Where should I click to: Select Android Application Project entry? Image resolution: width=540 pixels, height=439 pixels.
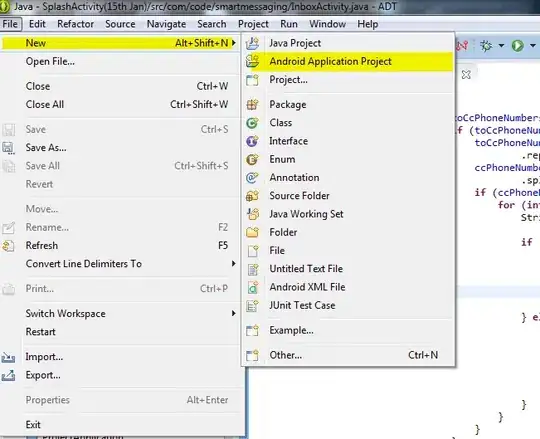coord(349,62)
